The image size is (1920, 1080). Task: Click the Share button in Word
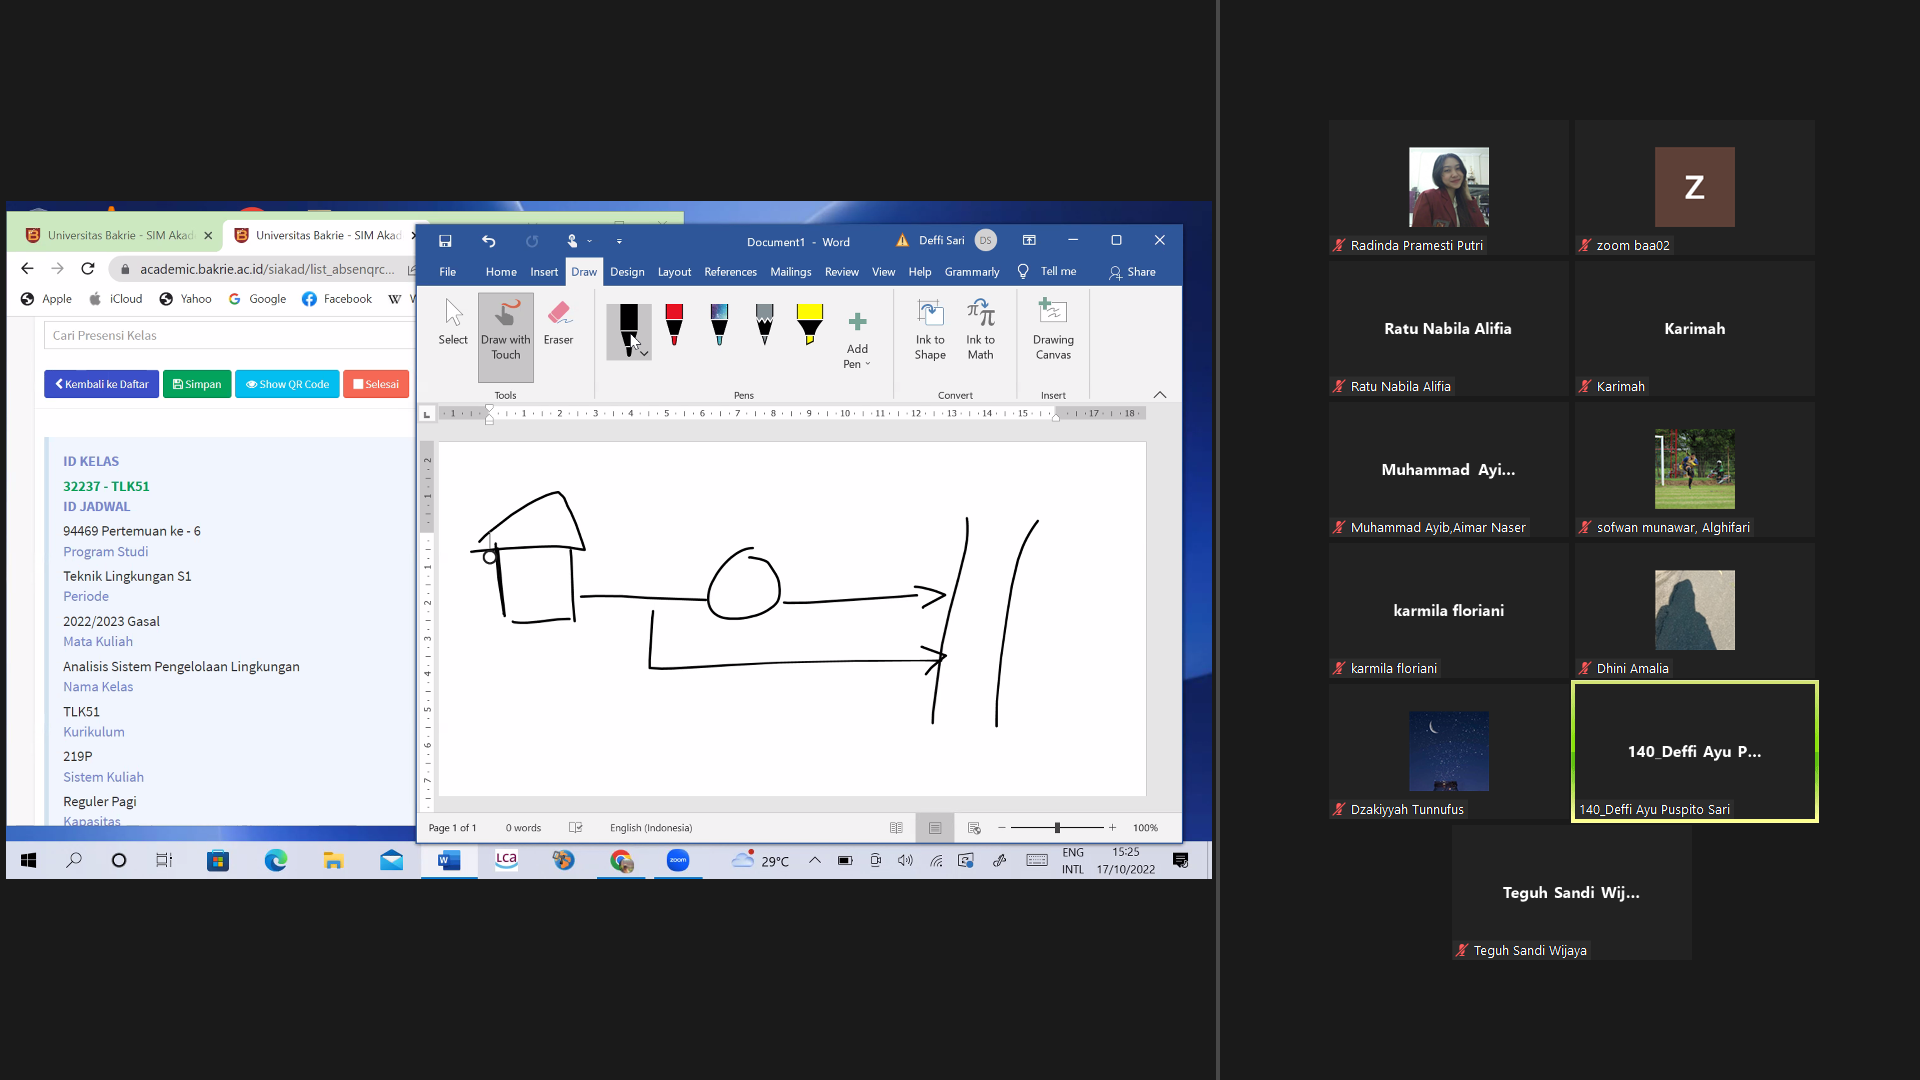point(1132,272)
